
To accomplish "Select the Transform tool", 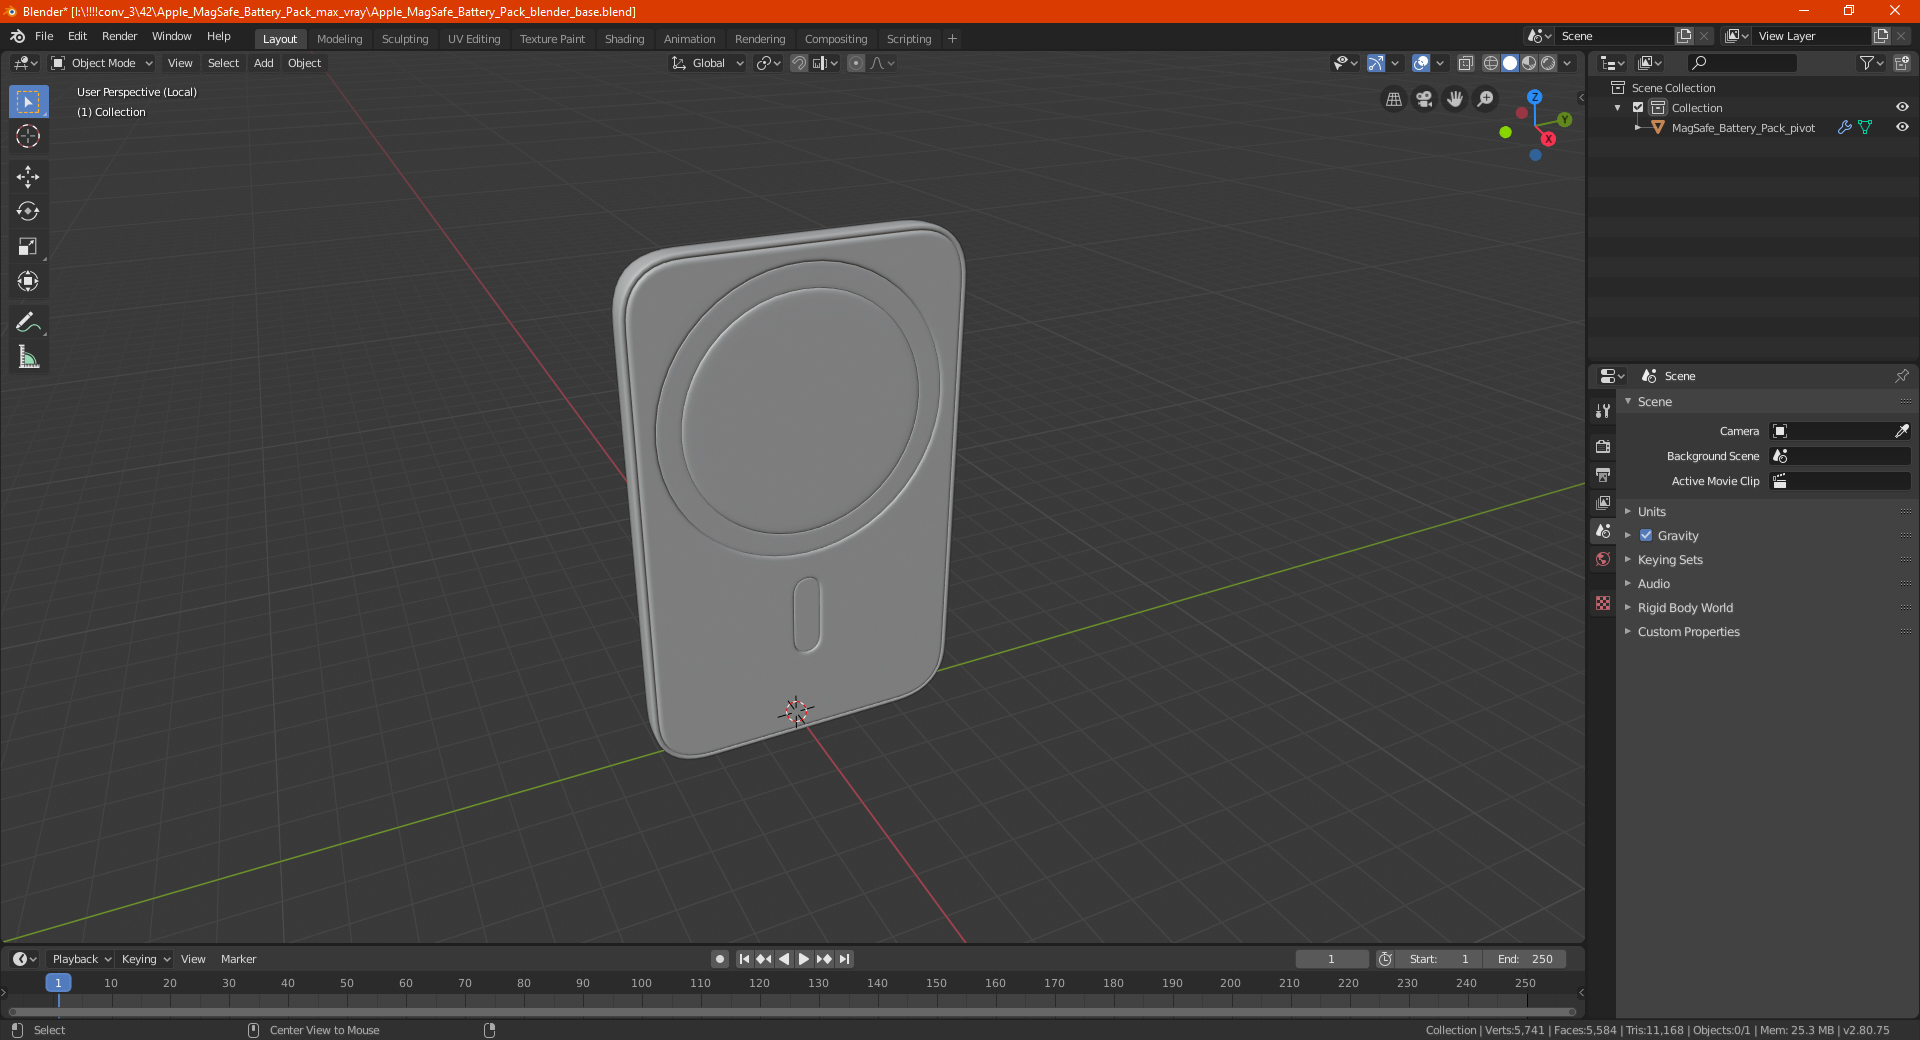I will 28,281.
